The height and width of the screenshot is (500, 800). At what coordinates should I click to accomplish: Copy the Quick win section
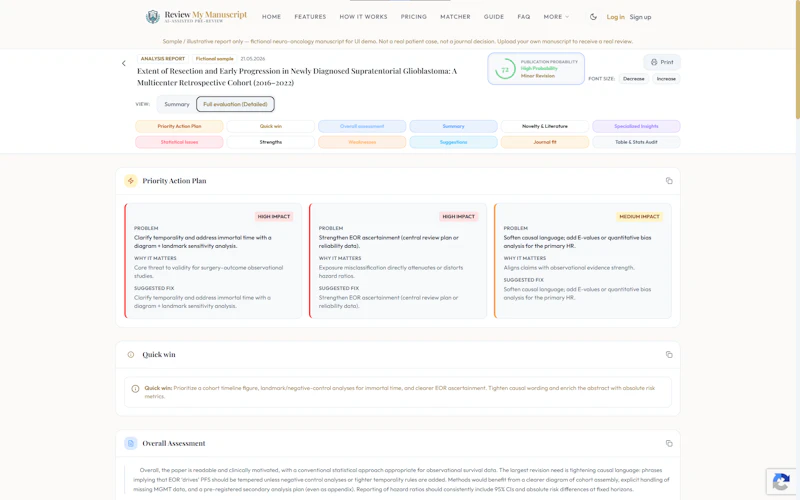coord(669,355)
